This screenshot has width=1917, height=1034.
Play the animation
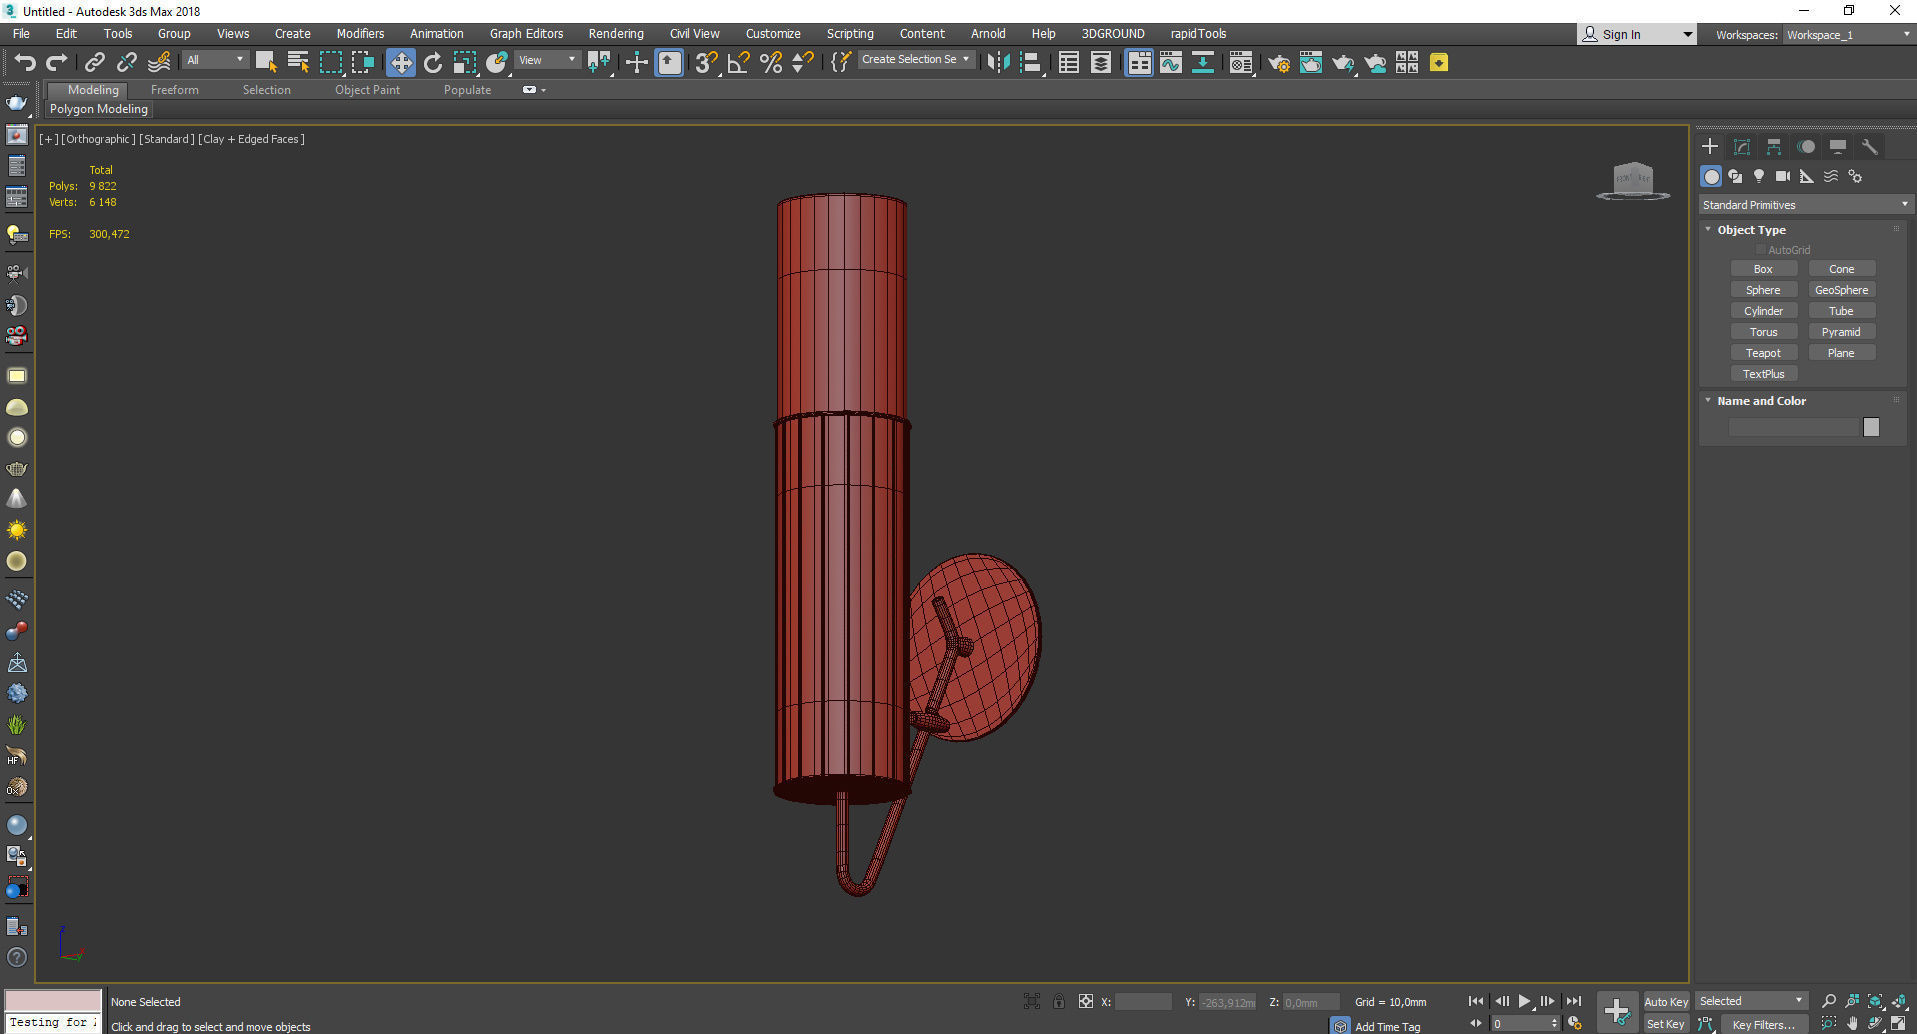coord(1524,1001)
